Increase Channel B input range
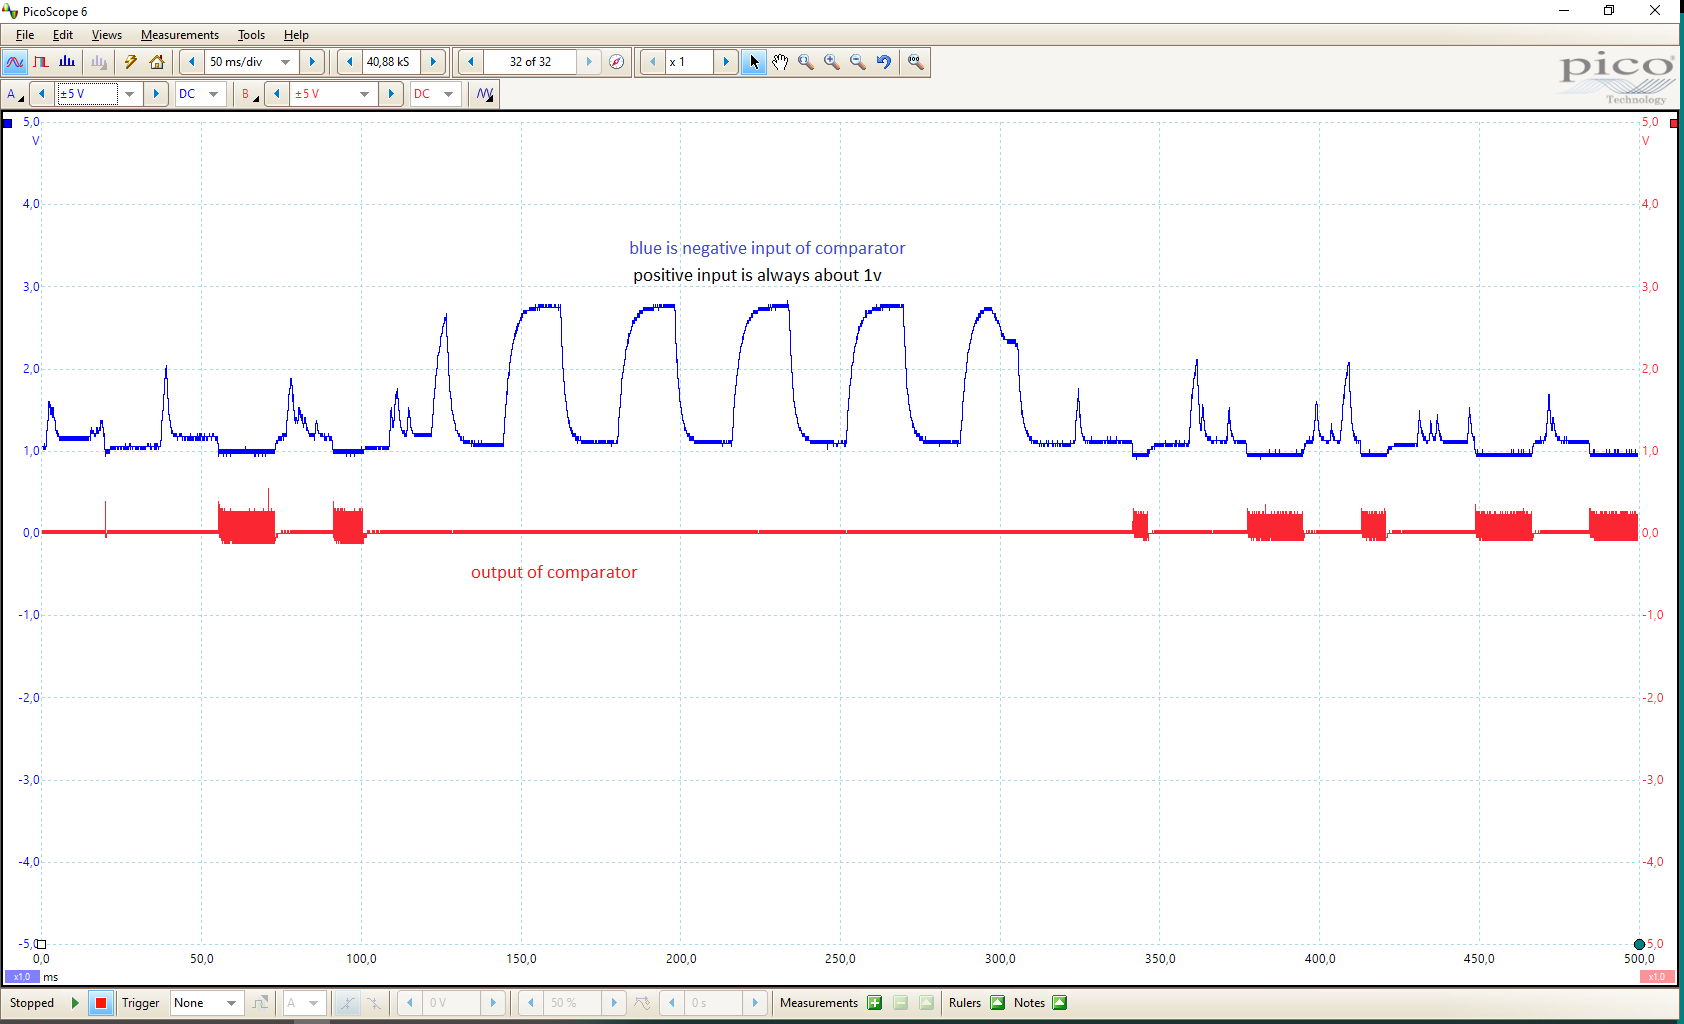Image resolution: width=1684 pixels, height=1024 pixels. [x=392, y=94]
